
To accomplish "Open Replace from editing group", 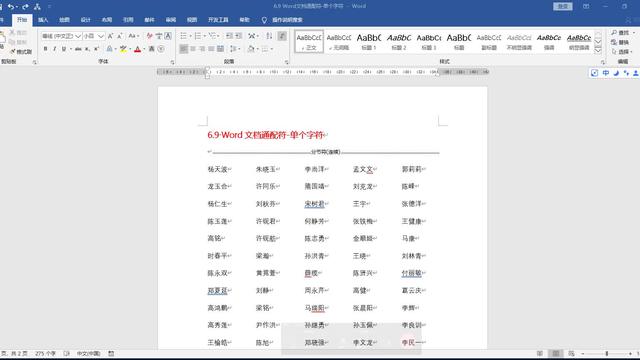I will [620, 42].
